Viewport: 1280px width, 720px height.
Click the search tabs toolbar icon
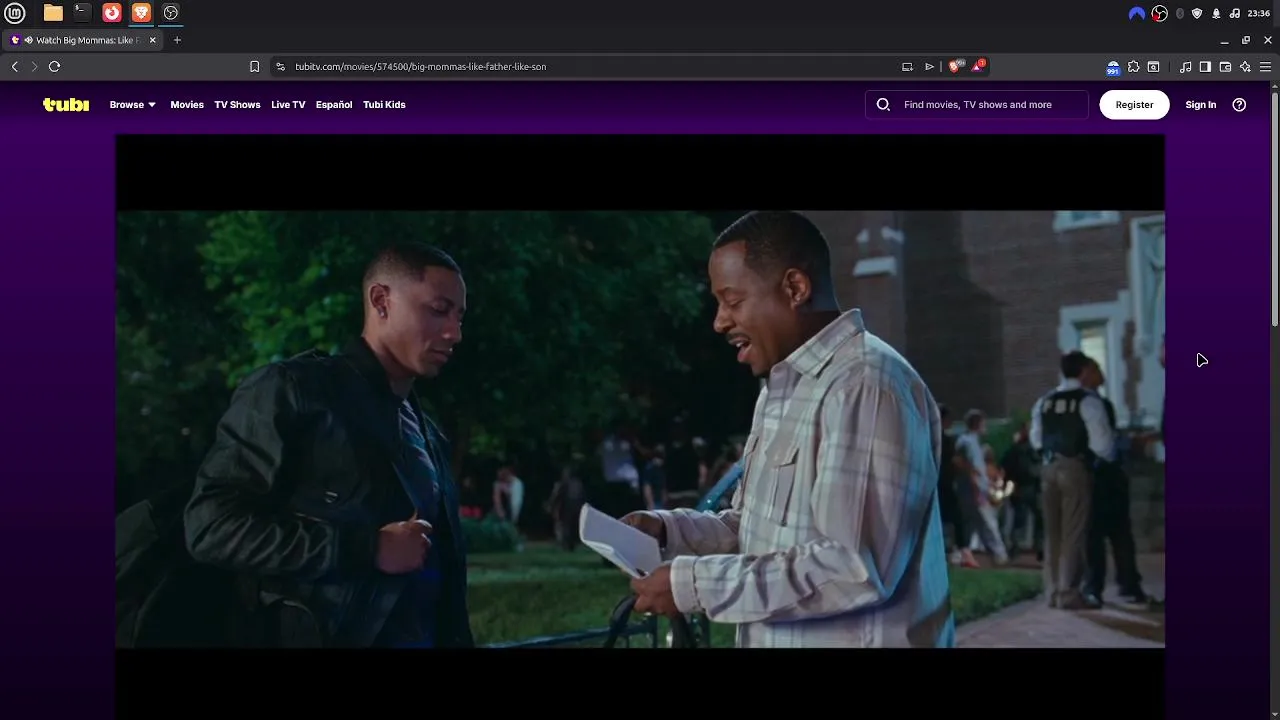(1153, 66)
